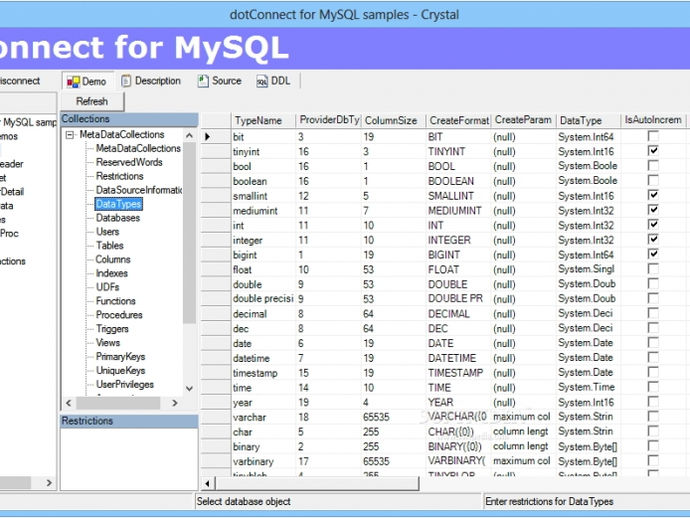Open the Demo tab

[x=87, y=81]
